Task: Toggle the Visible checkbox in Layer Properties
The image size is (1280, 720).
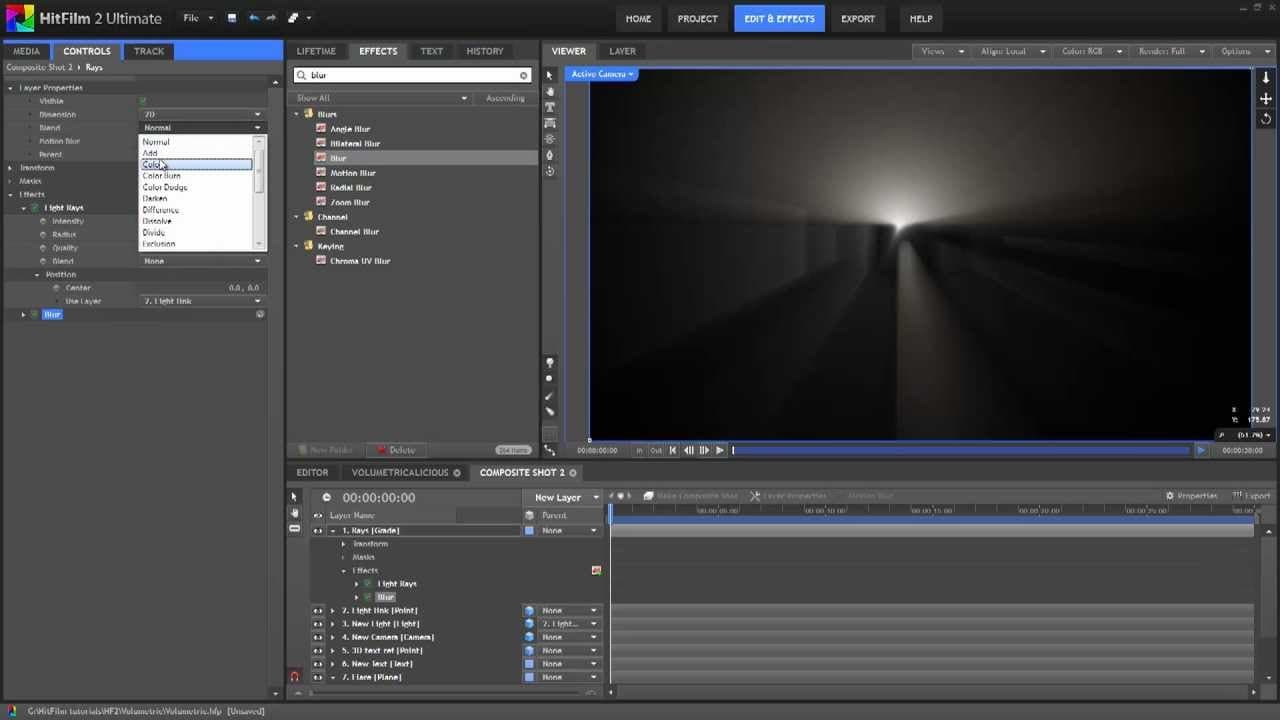Action: pos(143,101)
